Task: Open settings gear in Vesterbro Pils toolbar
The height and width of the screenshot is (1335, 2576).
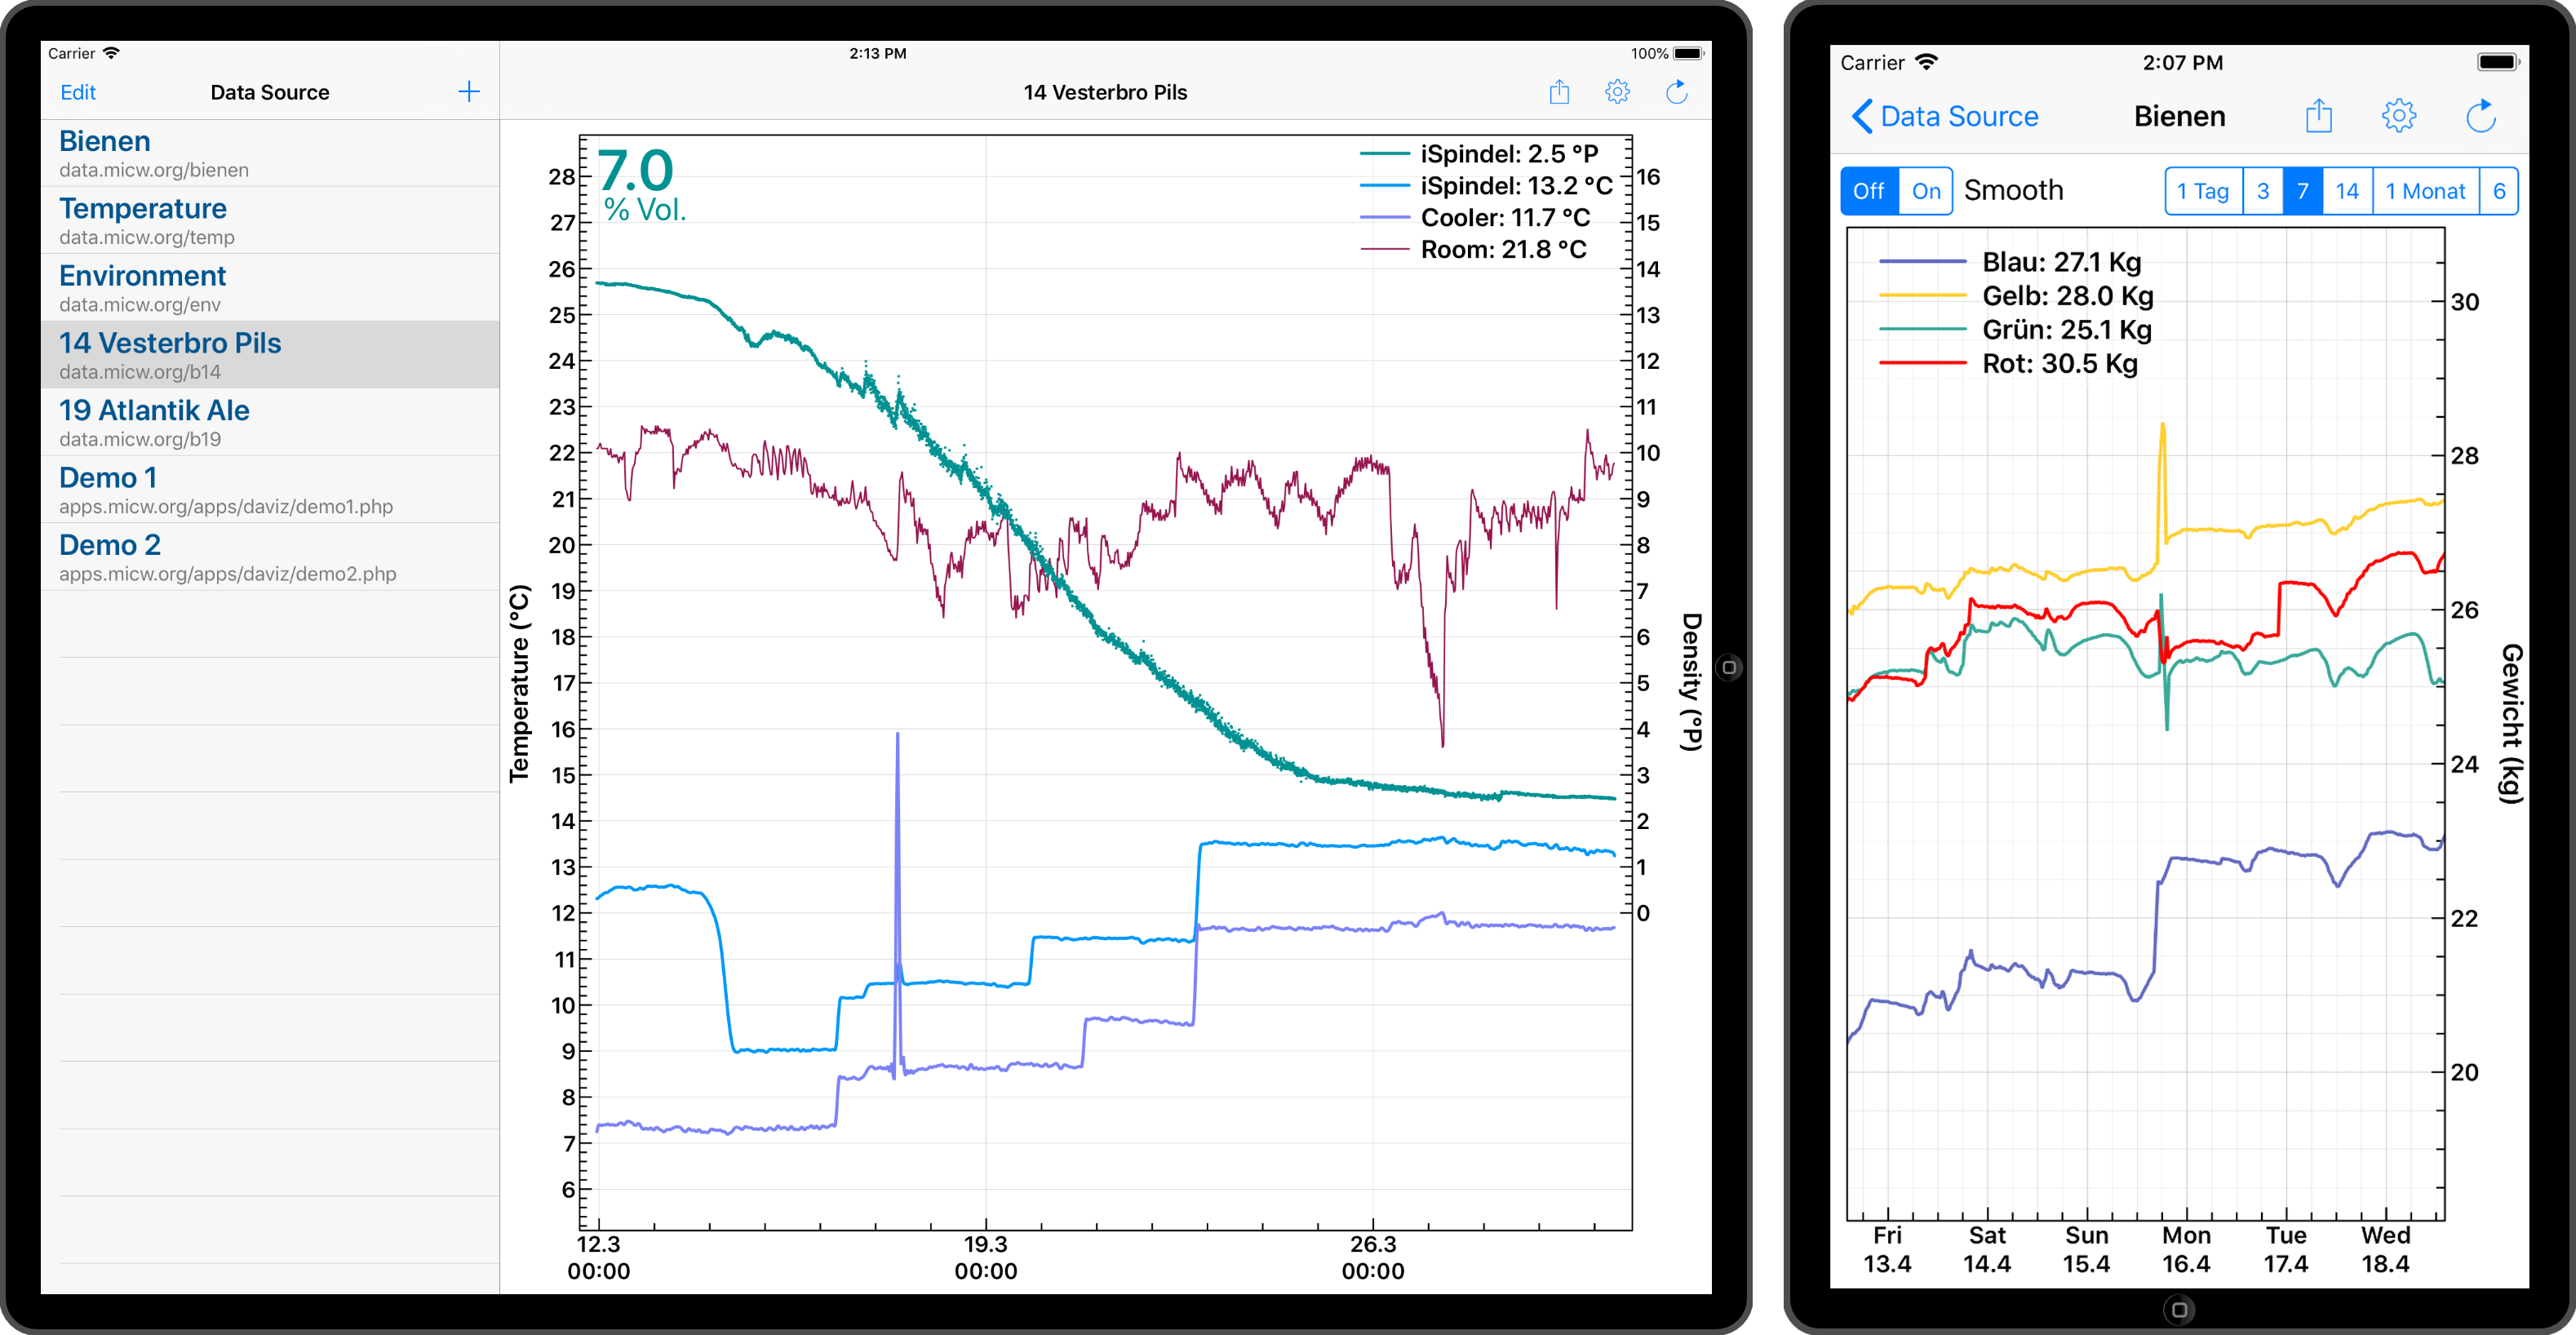Action: coord(1617,92)
